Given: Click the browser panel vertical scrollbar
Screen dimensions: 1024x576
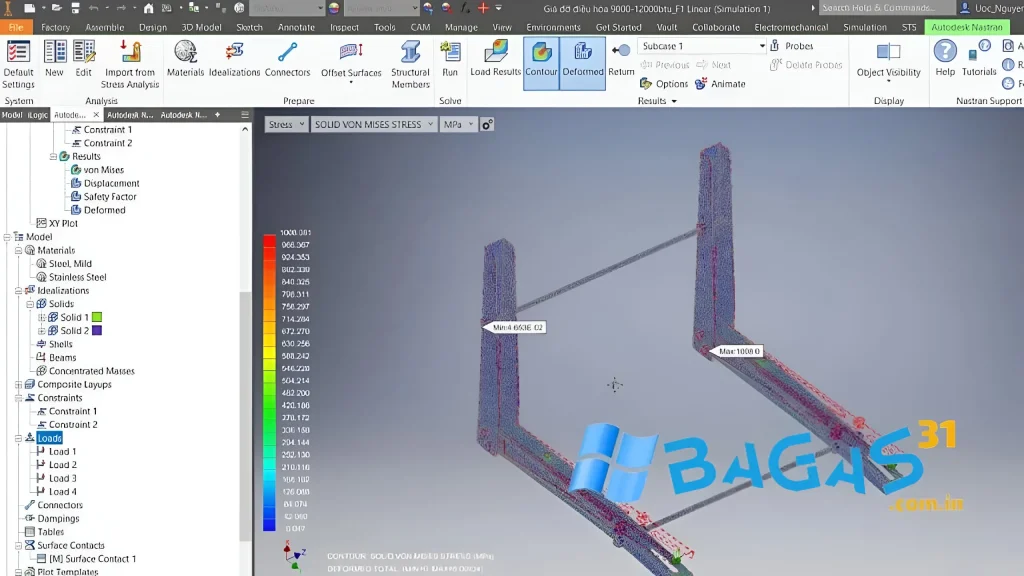Looking at the screenshot, I should (x=245, y=416).
